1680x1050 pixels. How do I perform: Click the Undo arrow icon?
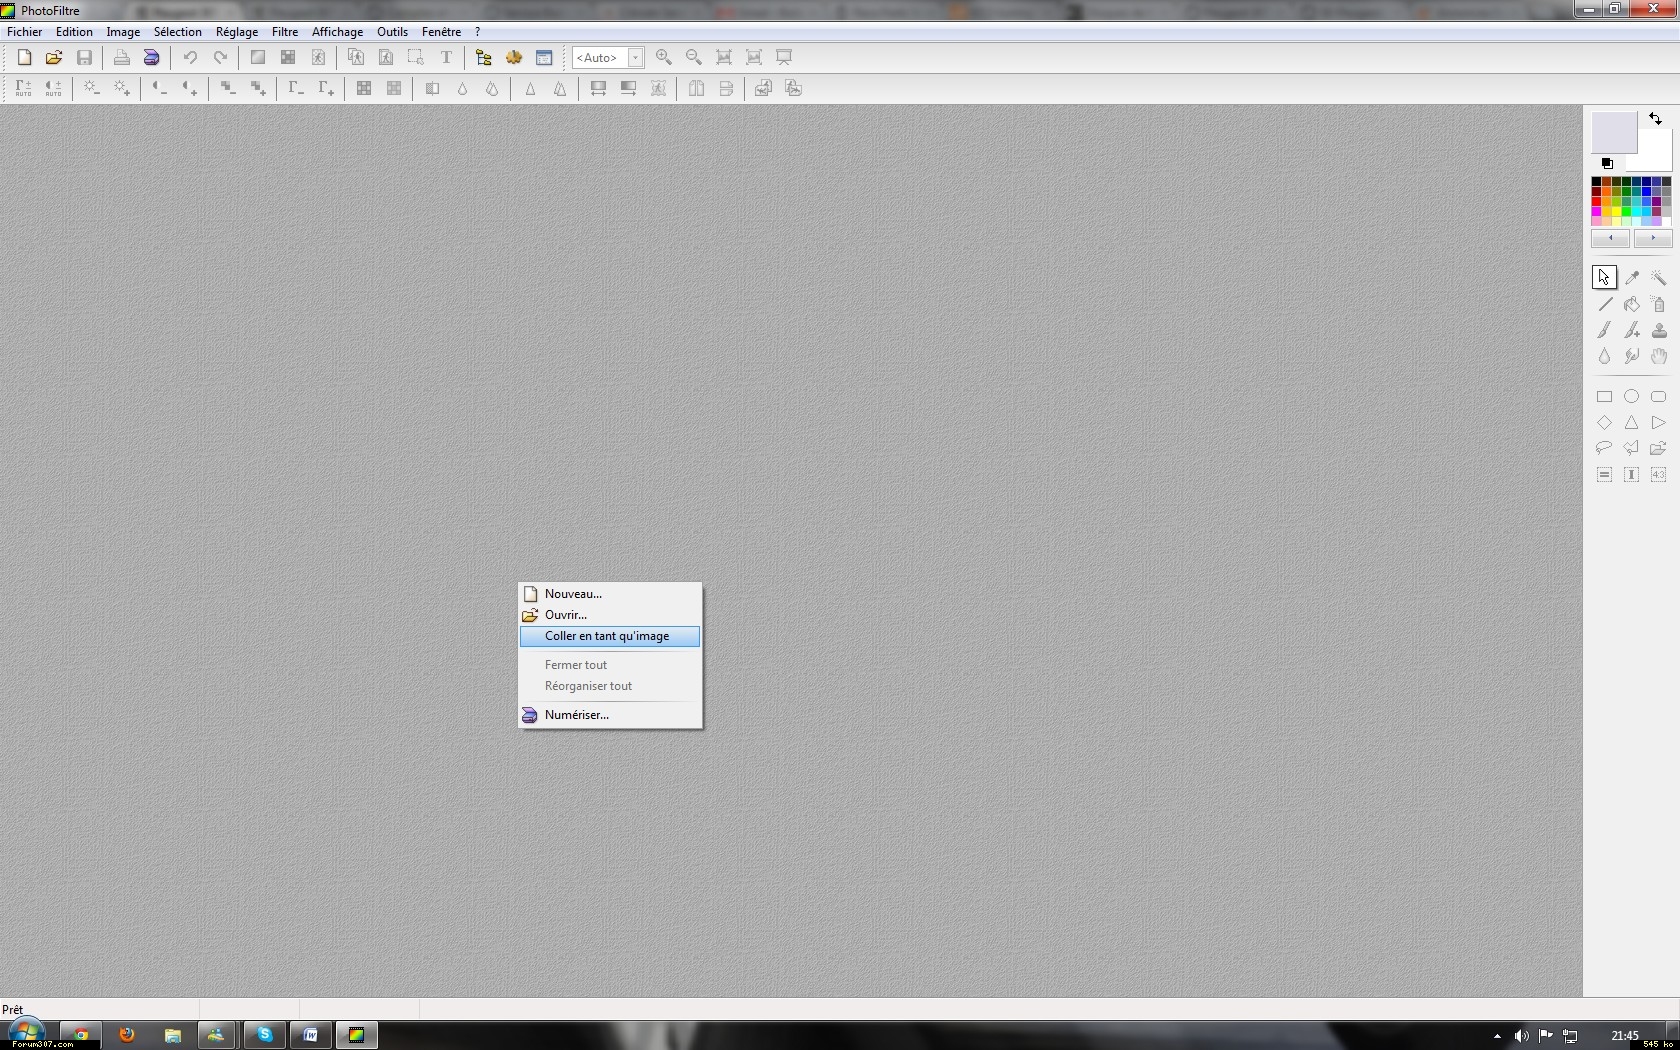pos(190,58)
